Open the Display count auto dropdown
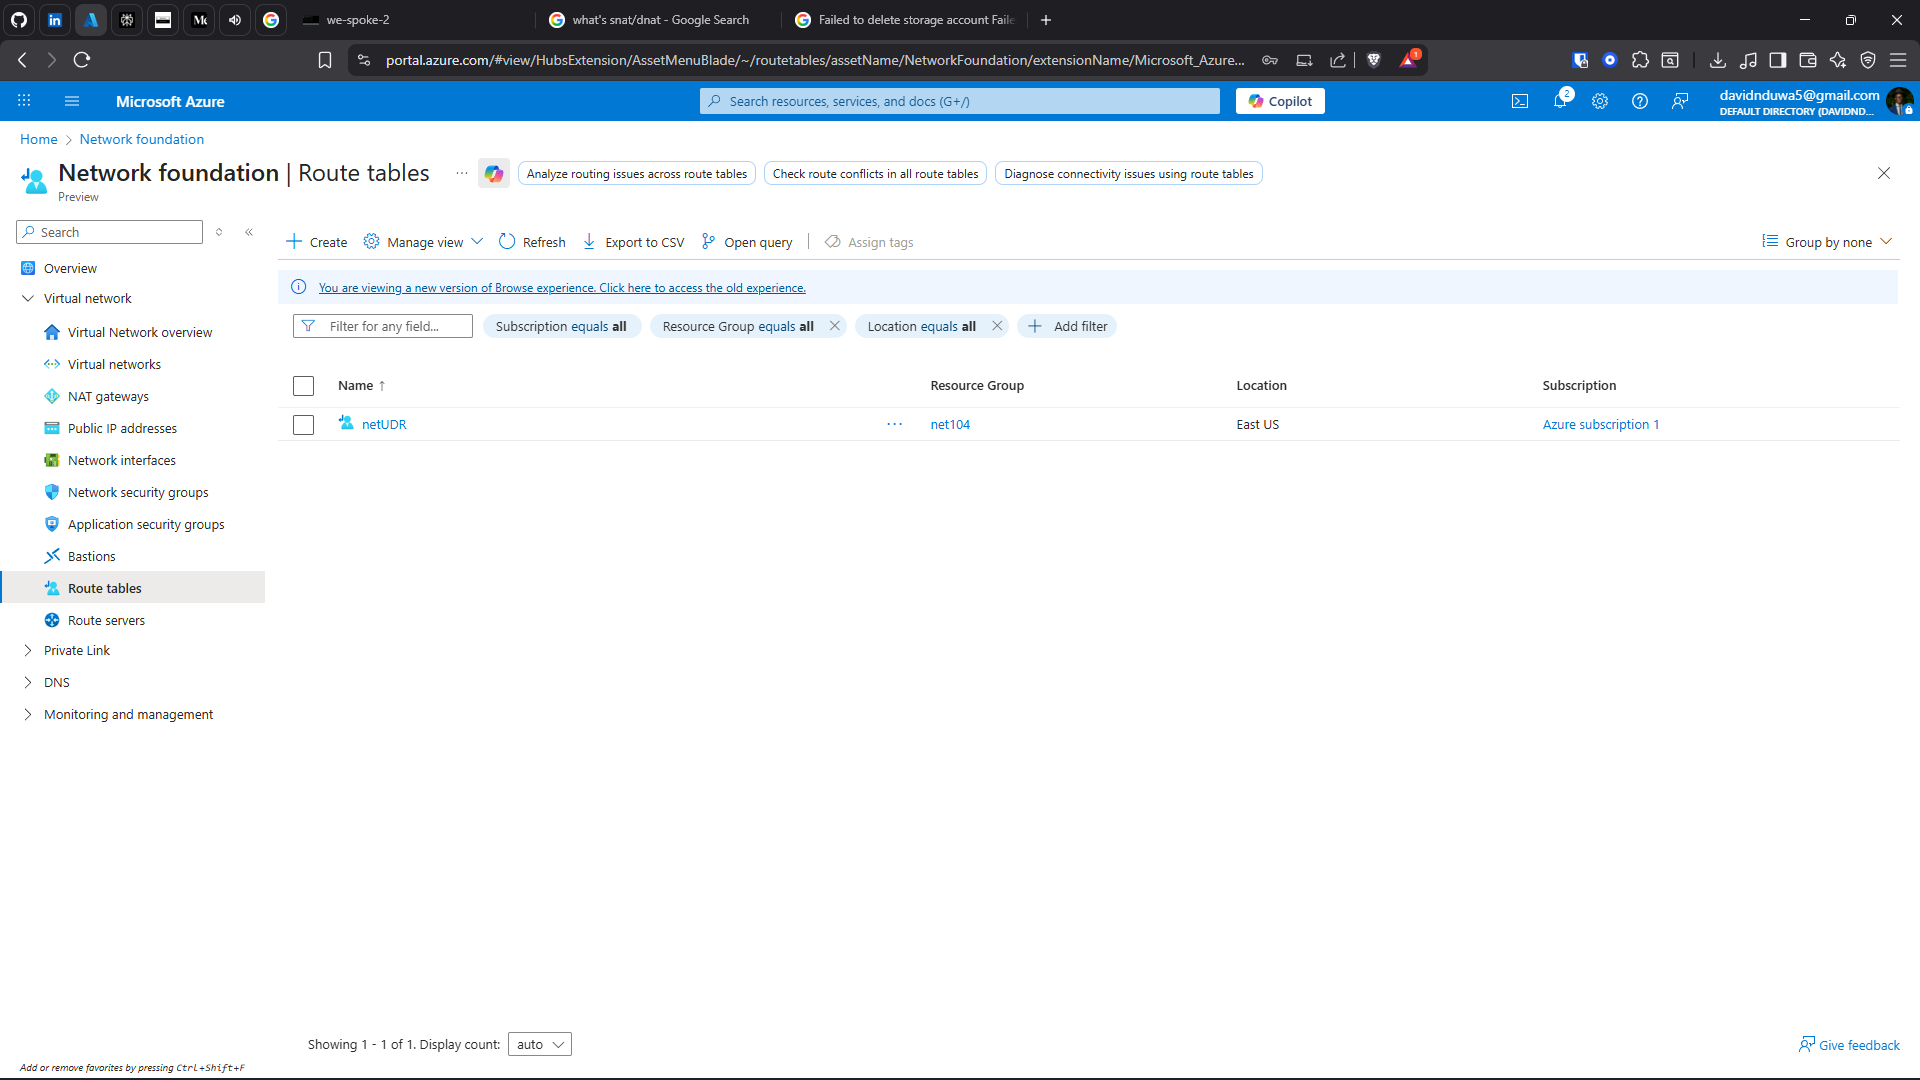 pos(540,1044)
